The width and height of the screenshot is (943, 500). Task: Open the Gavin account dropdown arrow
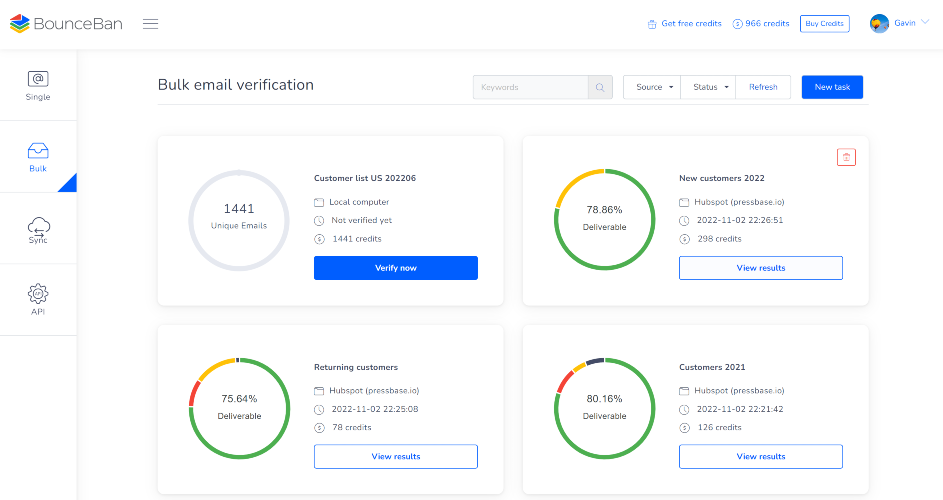pyautogui.click(x=924, y=23)
